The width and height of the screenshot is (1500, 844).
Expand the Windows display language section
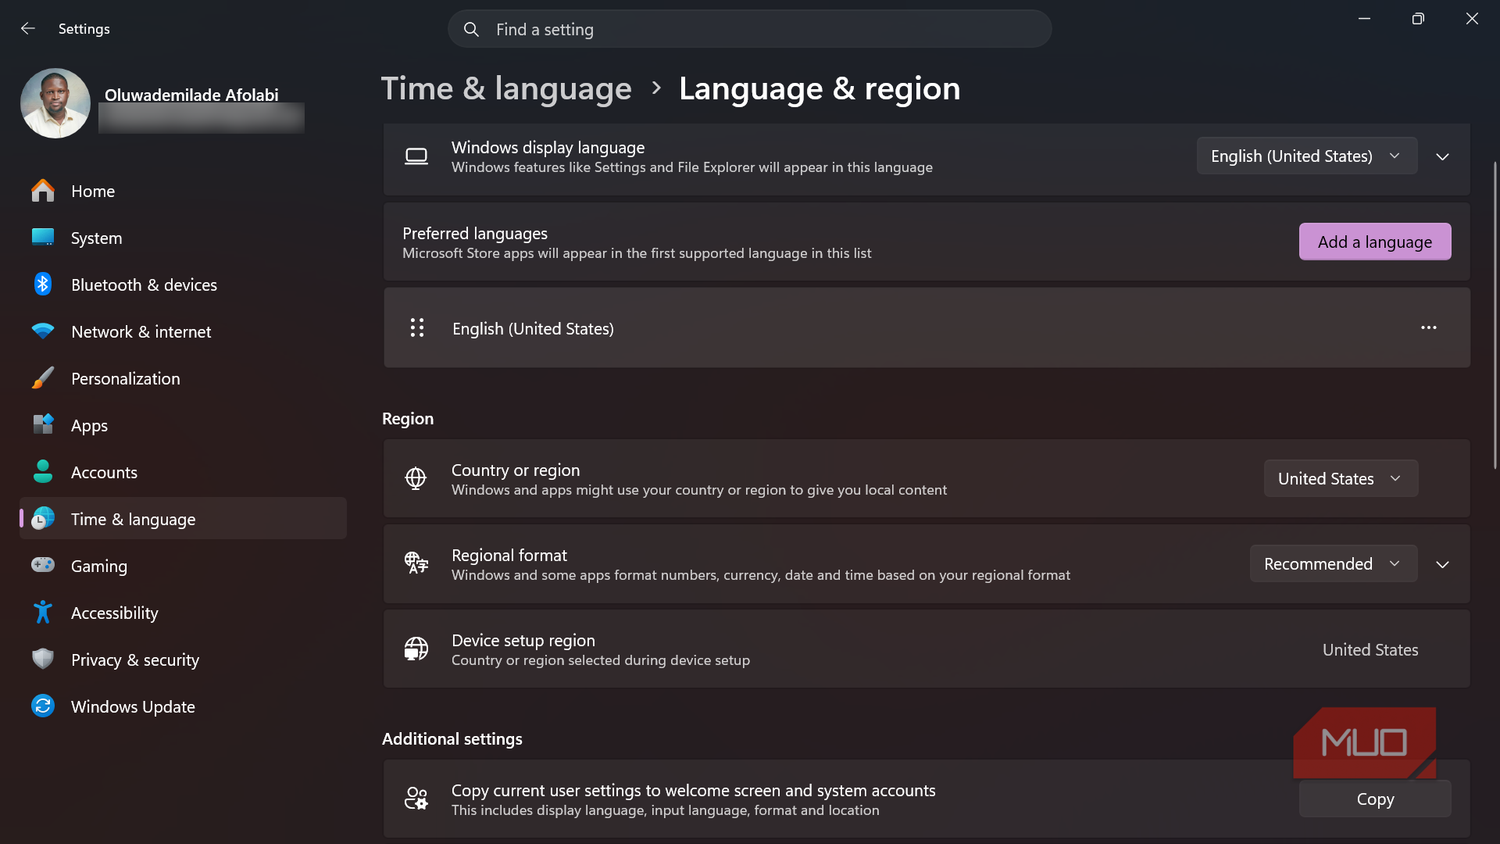[x=1442, y=157]
